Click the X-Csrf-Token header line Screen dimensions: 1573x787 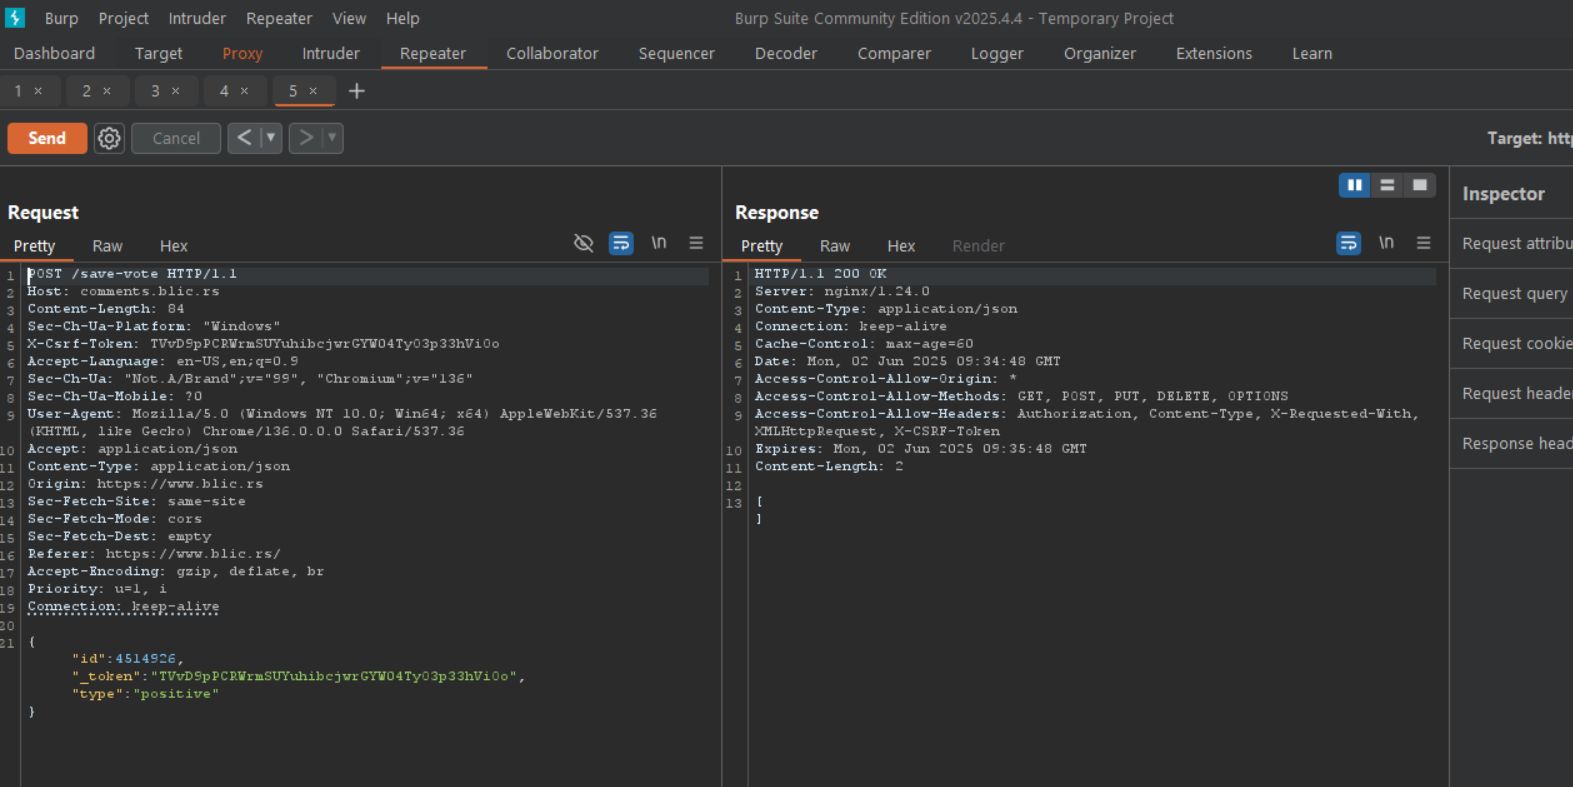click(x=263, y=344)
